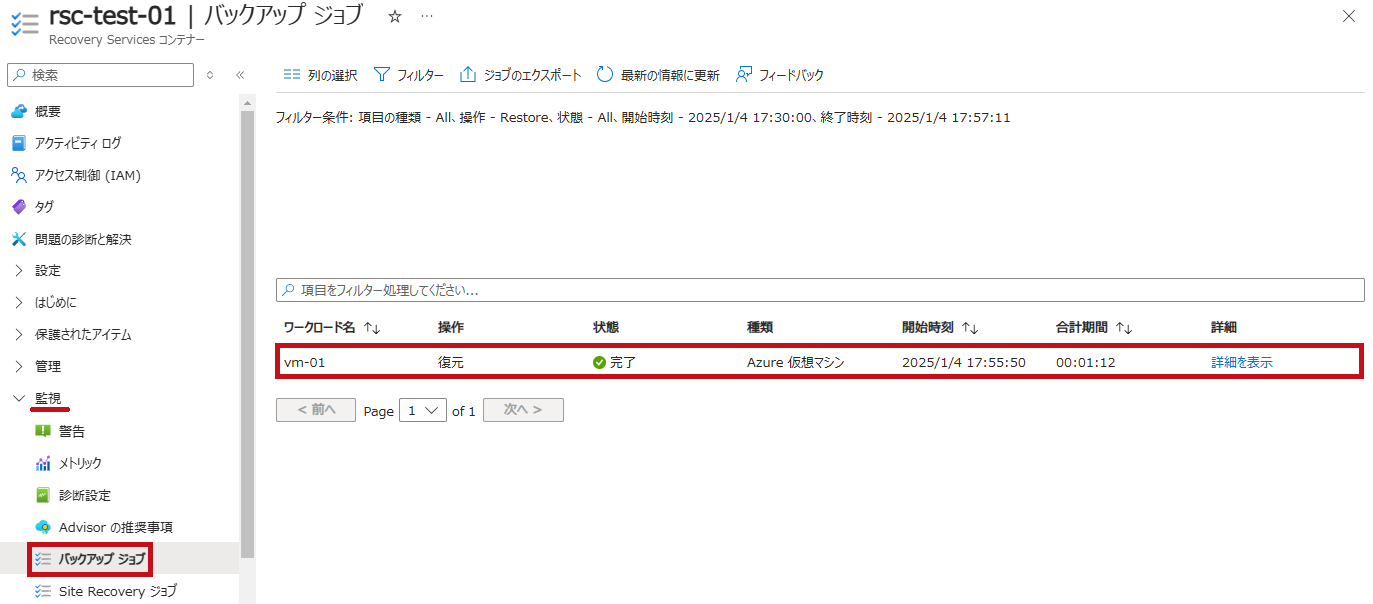The height and width of the screenshot is (604, 1373).
Task: Open 詳細を表示 link for vm-01
Action: 1242,362
